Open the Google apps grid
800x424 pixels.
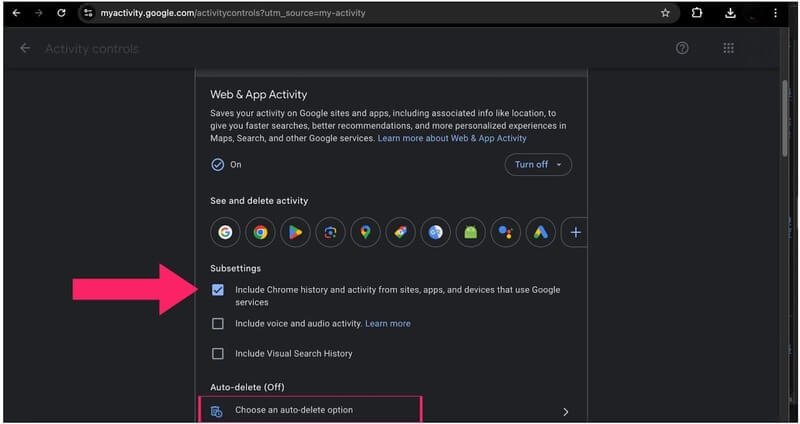[729, 48]
